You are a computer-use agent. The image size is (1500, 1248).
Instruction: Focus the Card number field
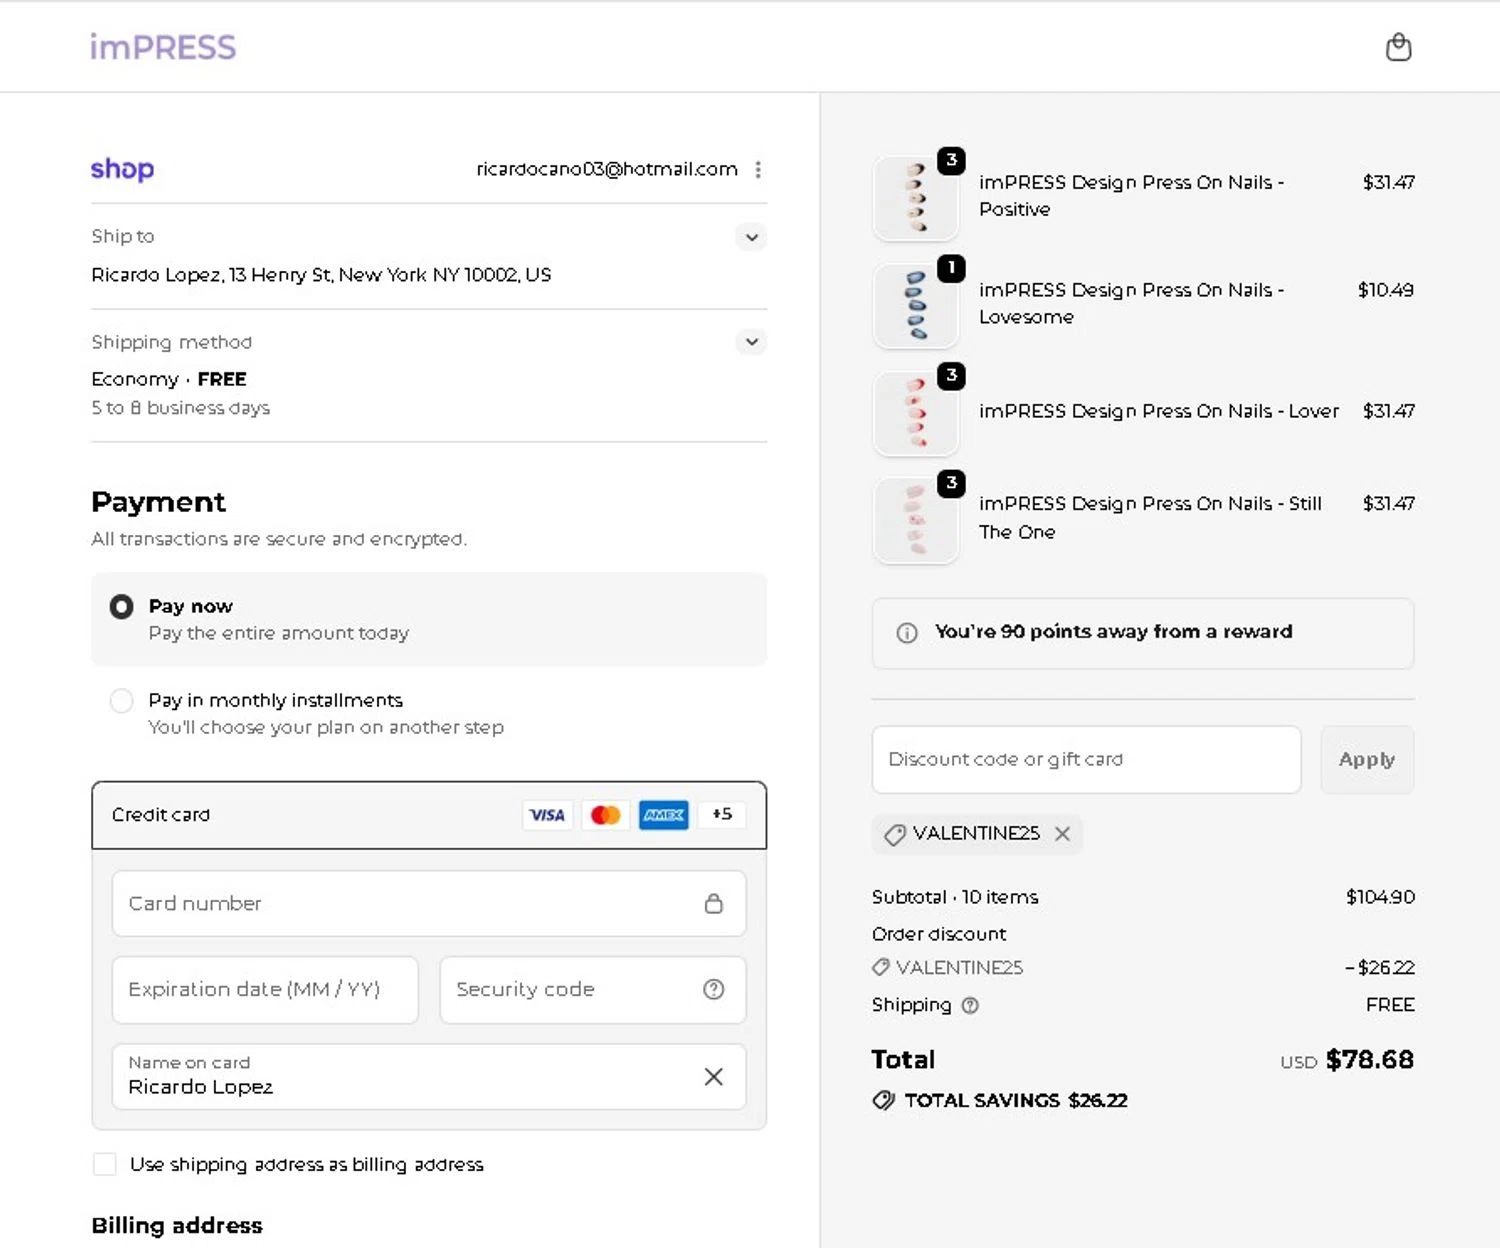(429, 904)
